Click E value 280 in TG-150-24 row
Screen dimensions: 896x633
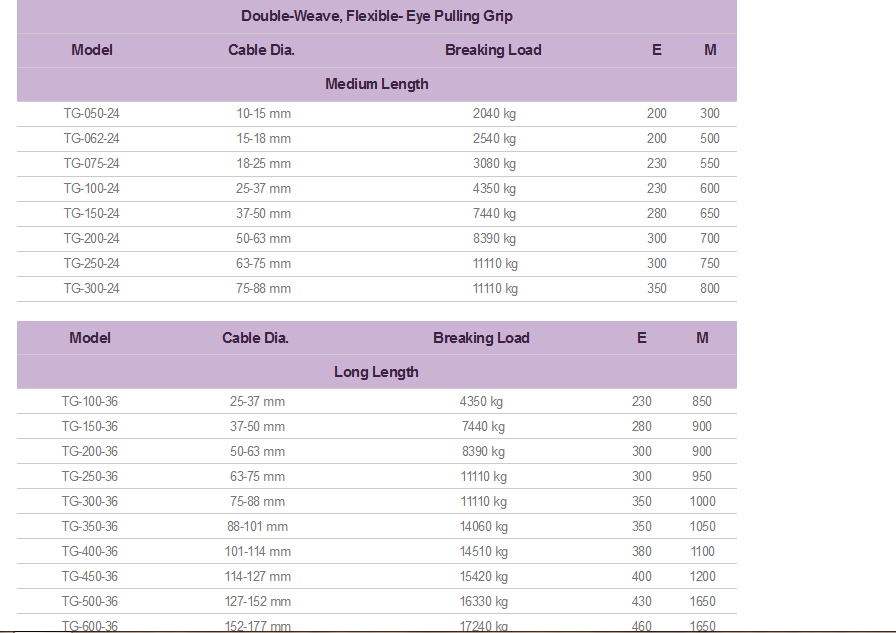pyautogui.click(x=657, y=214)
